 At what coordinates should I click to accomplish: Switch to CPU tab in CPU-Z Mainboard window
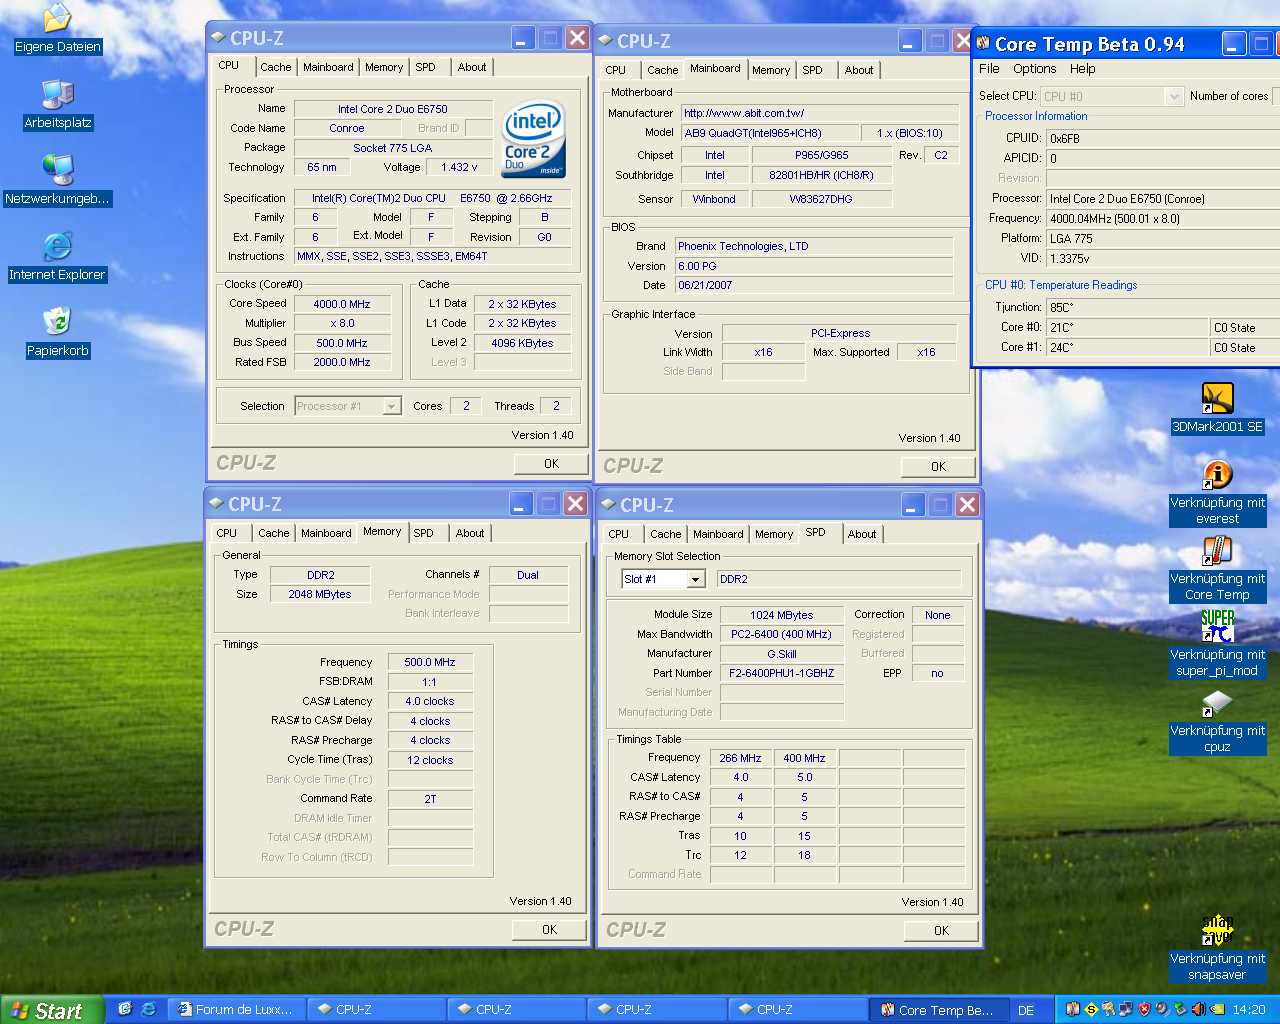click(x=616, y=70)
